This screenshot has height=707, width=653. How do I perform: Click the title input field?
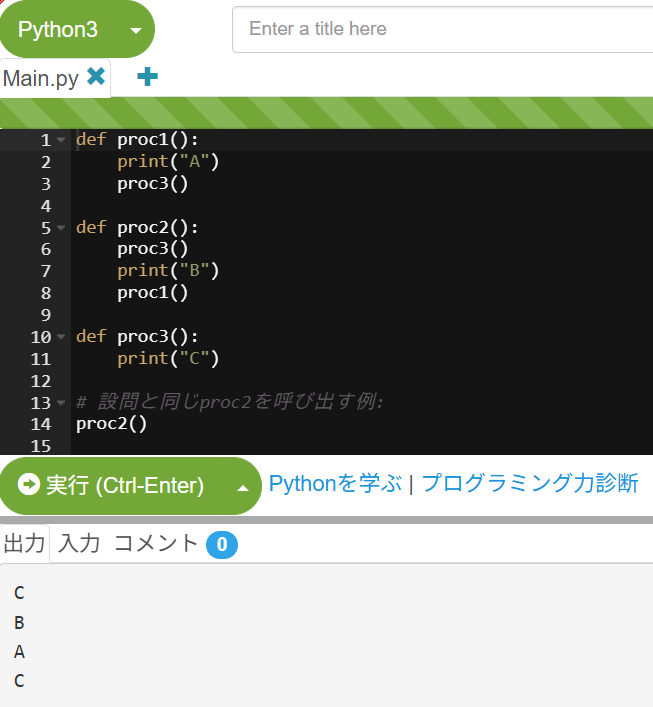point(443,29)
